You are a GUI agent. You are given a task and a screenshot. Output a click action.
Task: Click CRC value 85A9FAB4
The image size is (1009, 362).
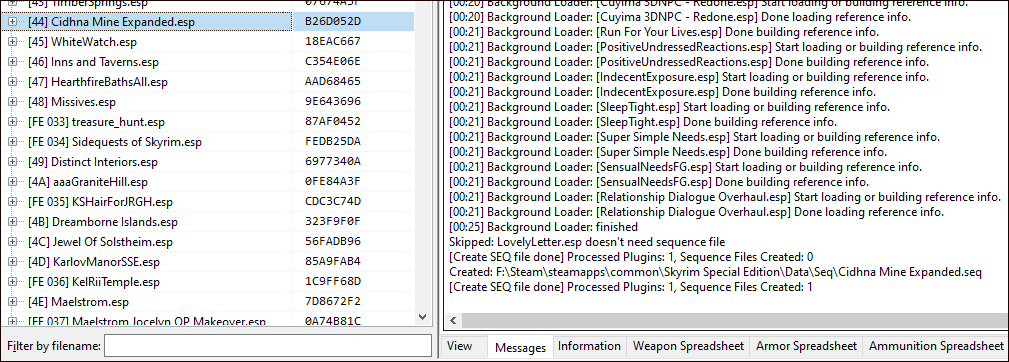tap(333, 262)
